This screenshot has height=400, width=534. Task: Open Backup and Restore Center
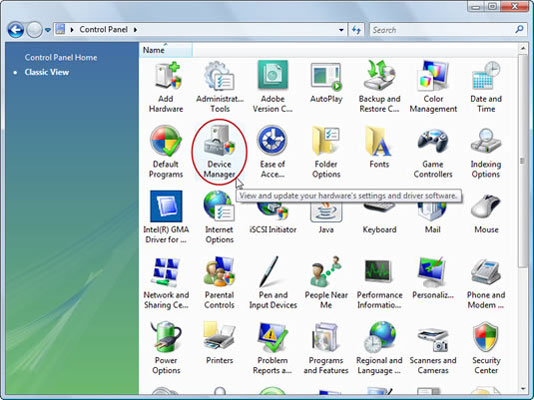coord(379,87)
